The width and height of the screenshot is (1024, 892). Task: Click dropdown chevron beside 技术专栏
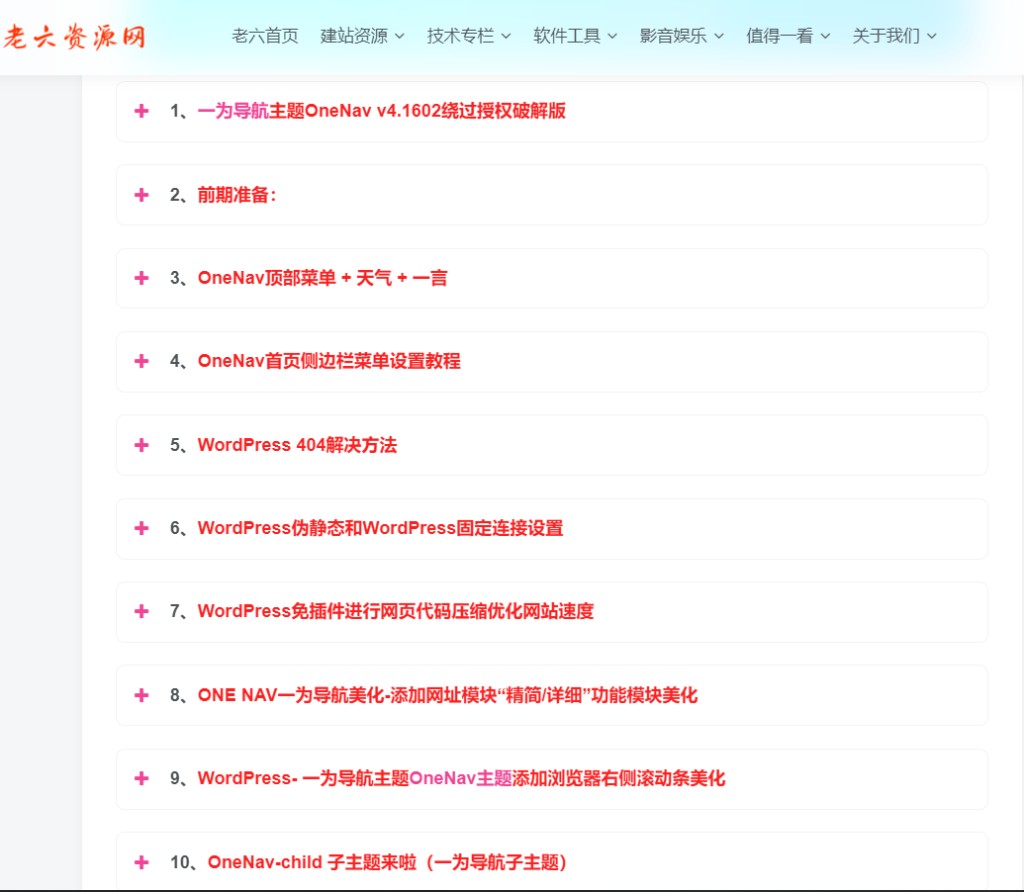tap(506, 37)
